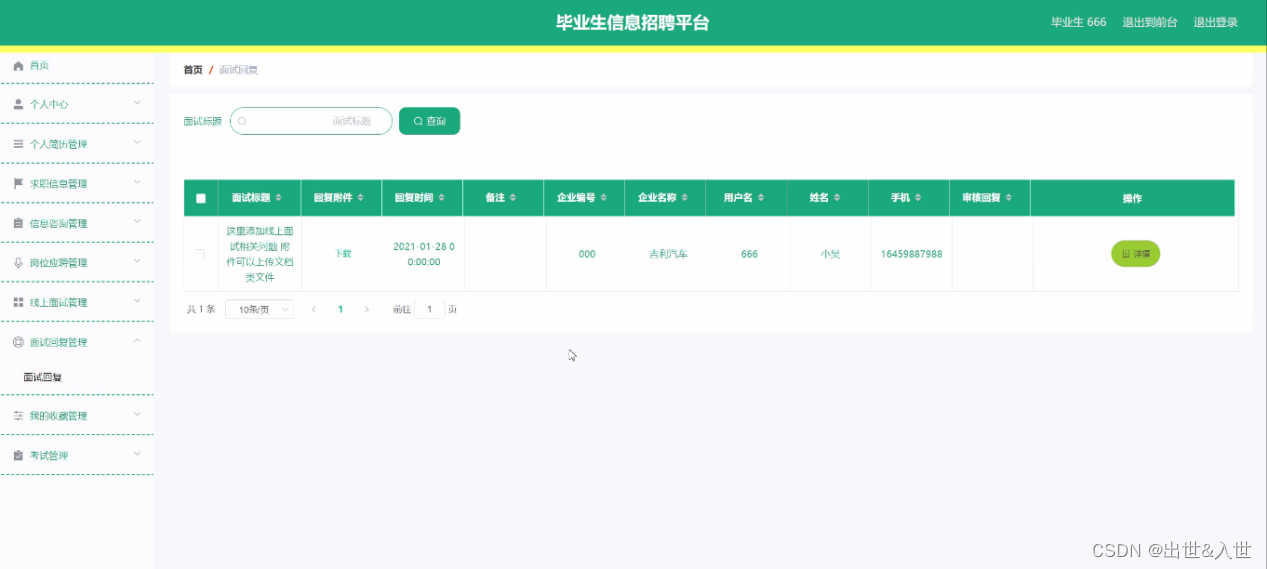Click 退出到前台 in the top bar
This screenshot has width=1267, height=569.
point(1150,22)
